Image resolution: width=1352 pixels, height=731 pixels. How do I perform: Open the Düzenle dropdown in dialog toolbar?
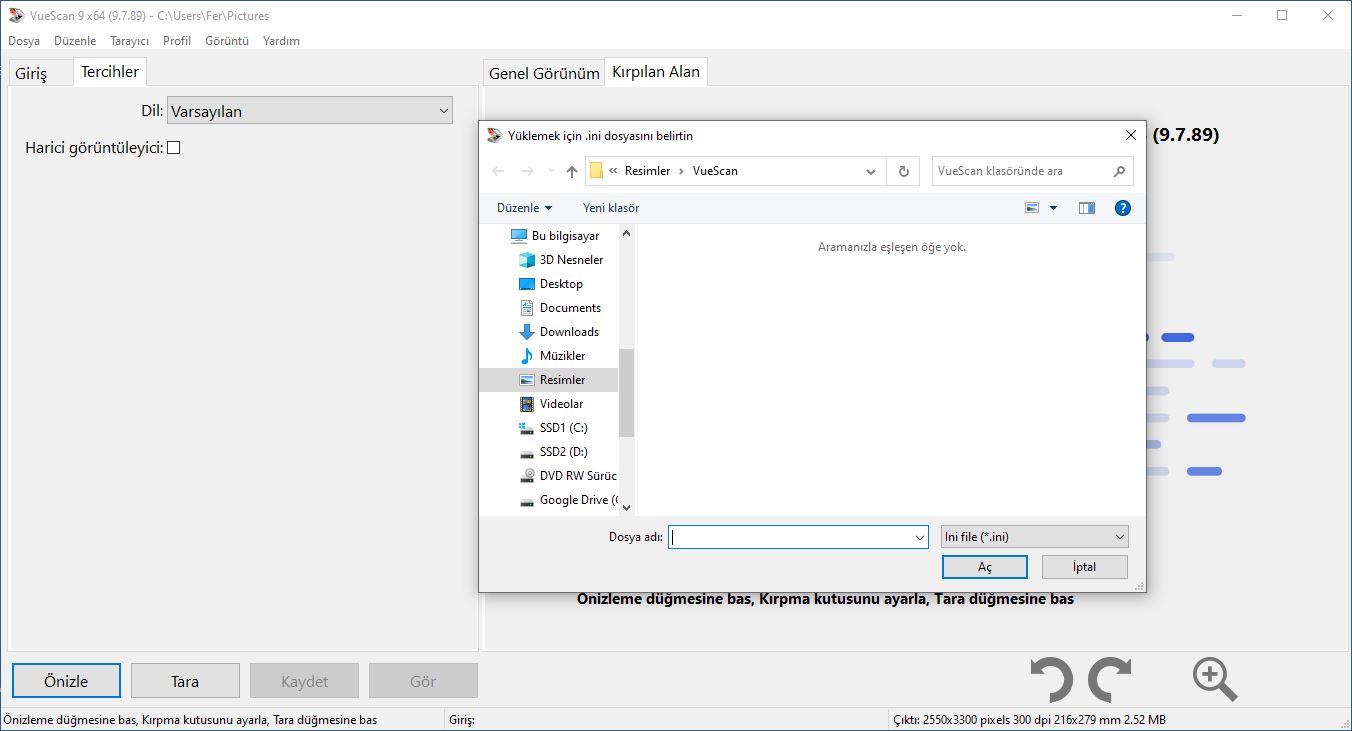coord(525,208)
